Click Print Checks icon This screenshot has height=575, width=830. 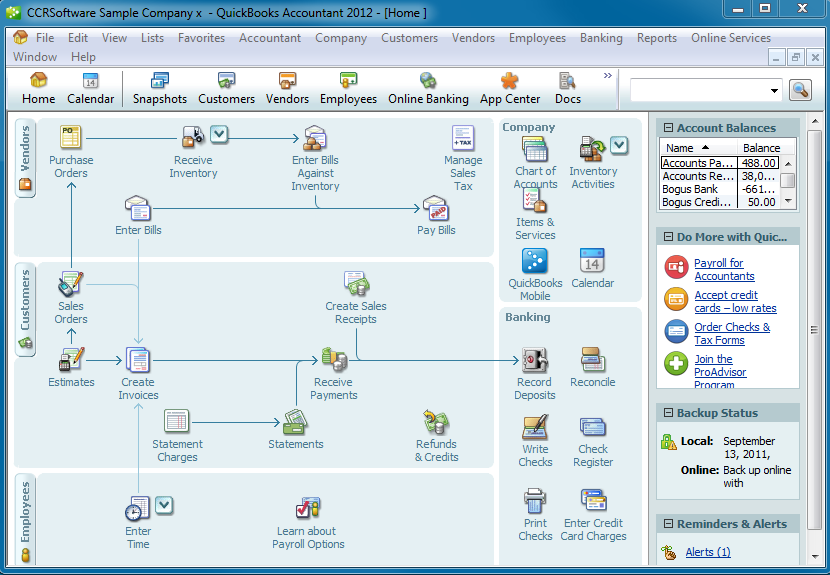click(x=535, y=501)
